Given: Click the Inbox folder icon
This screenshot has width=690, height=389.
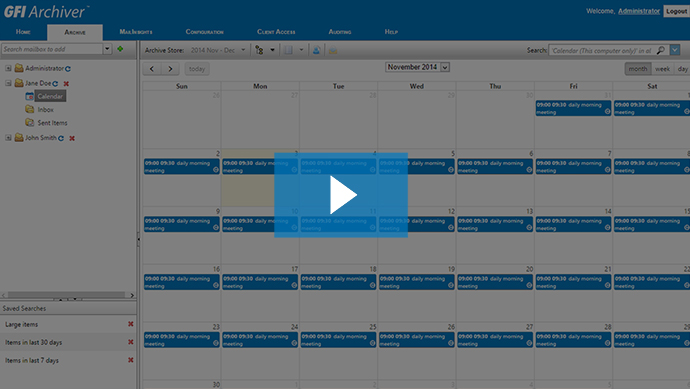Looking at the screenshot, I should pyautogui.click(x=29, y=109).
